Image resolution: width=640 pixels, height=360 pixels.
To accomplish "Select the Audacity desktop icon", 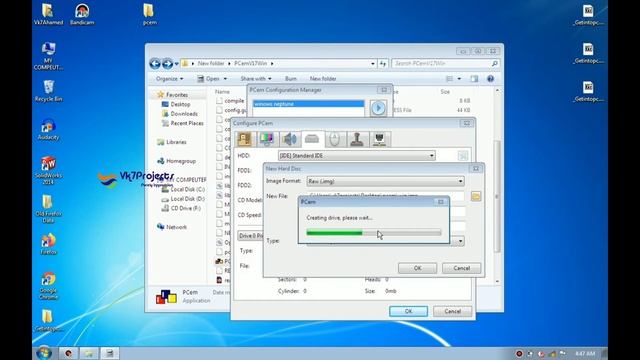I will point(48,129).
